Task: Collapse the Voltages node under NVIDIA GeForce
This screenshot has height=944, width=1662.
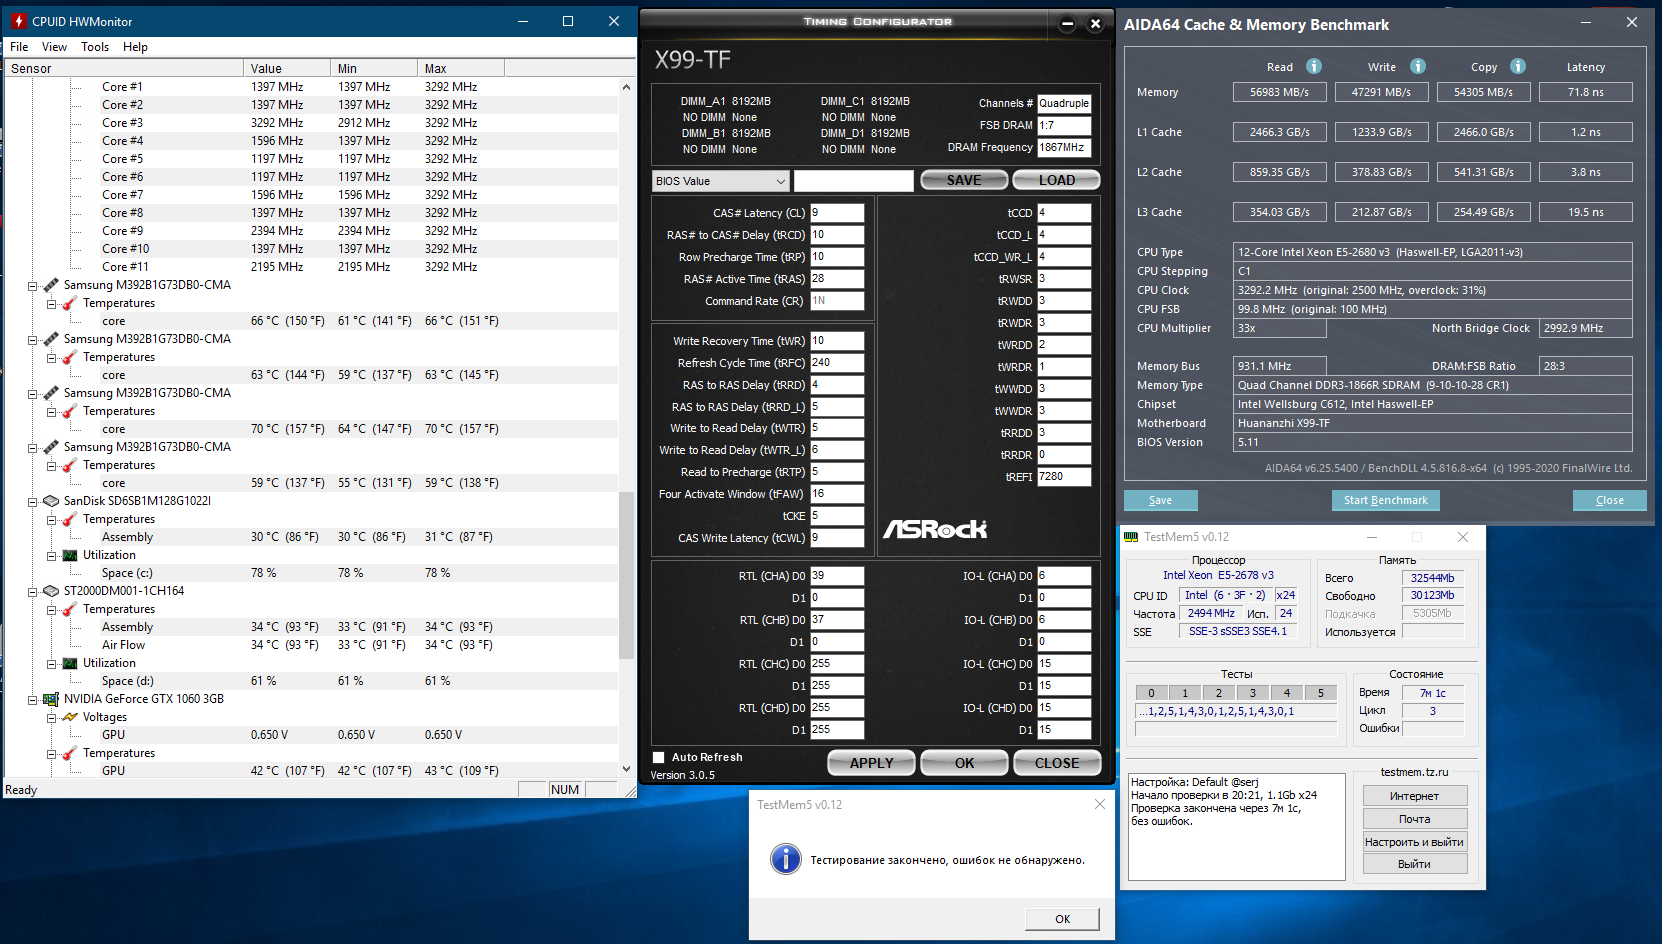Action: point(51,717)
